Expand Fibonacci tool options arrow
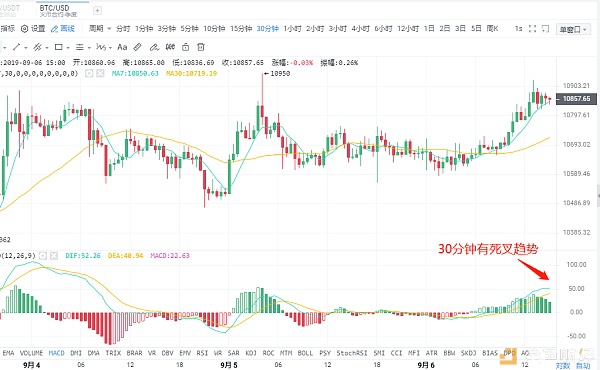 click(89, 48)
